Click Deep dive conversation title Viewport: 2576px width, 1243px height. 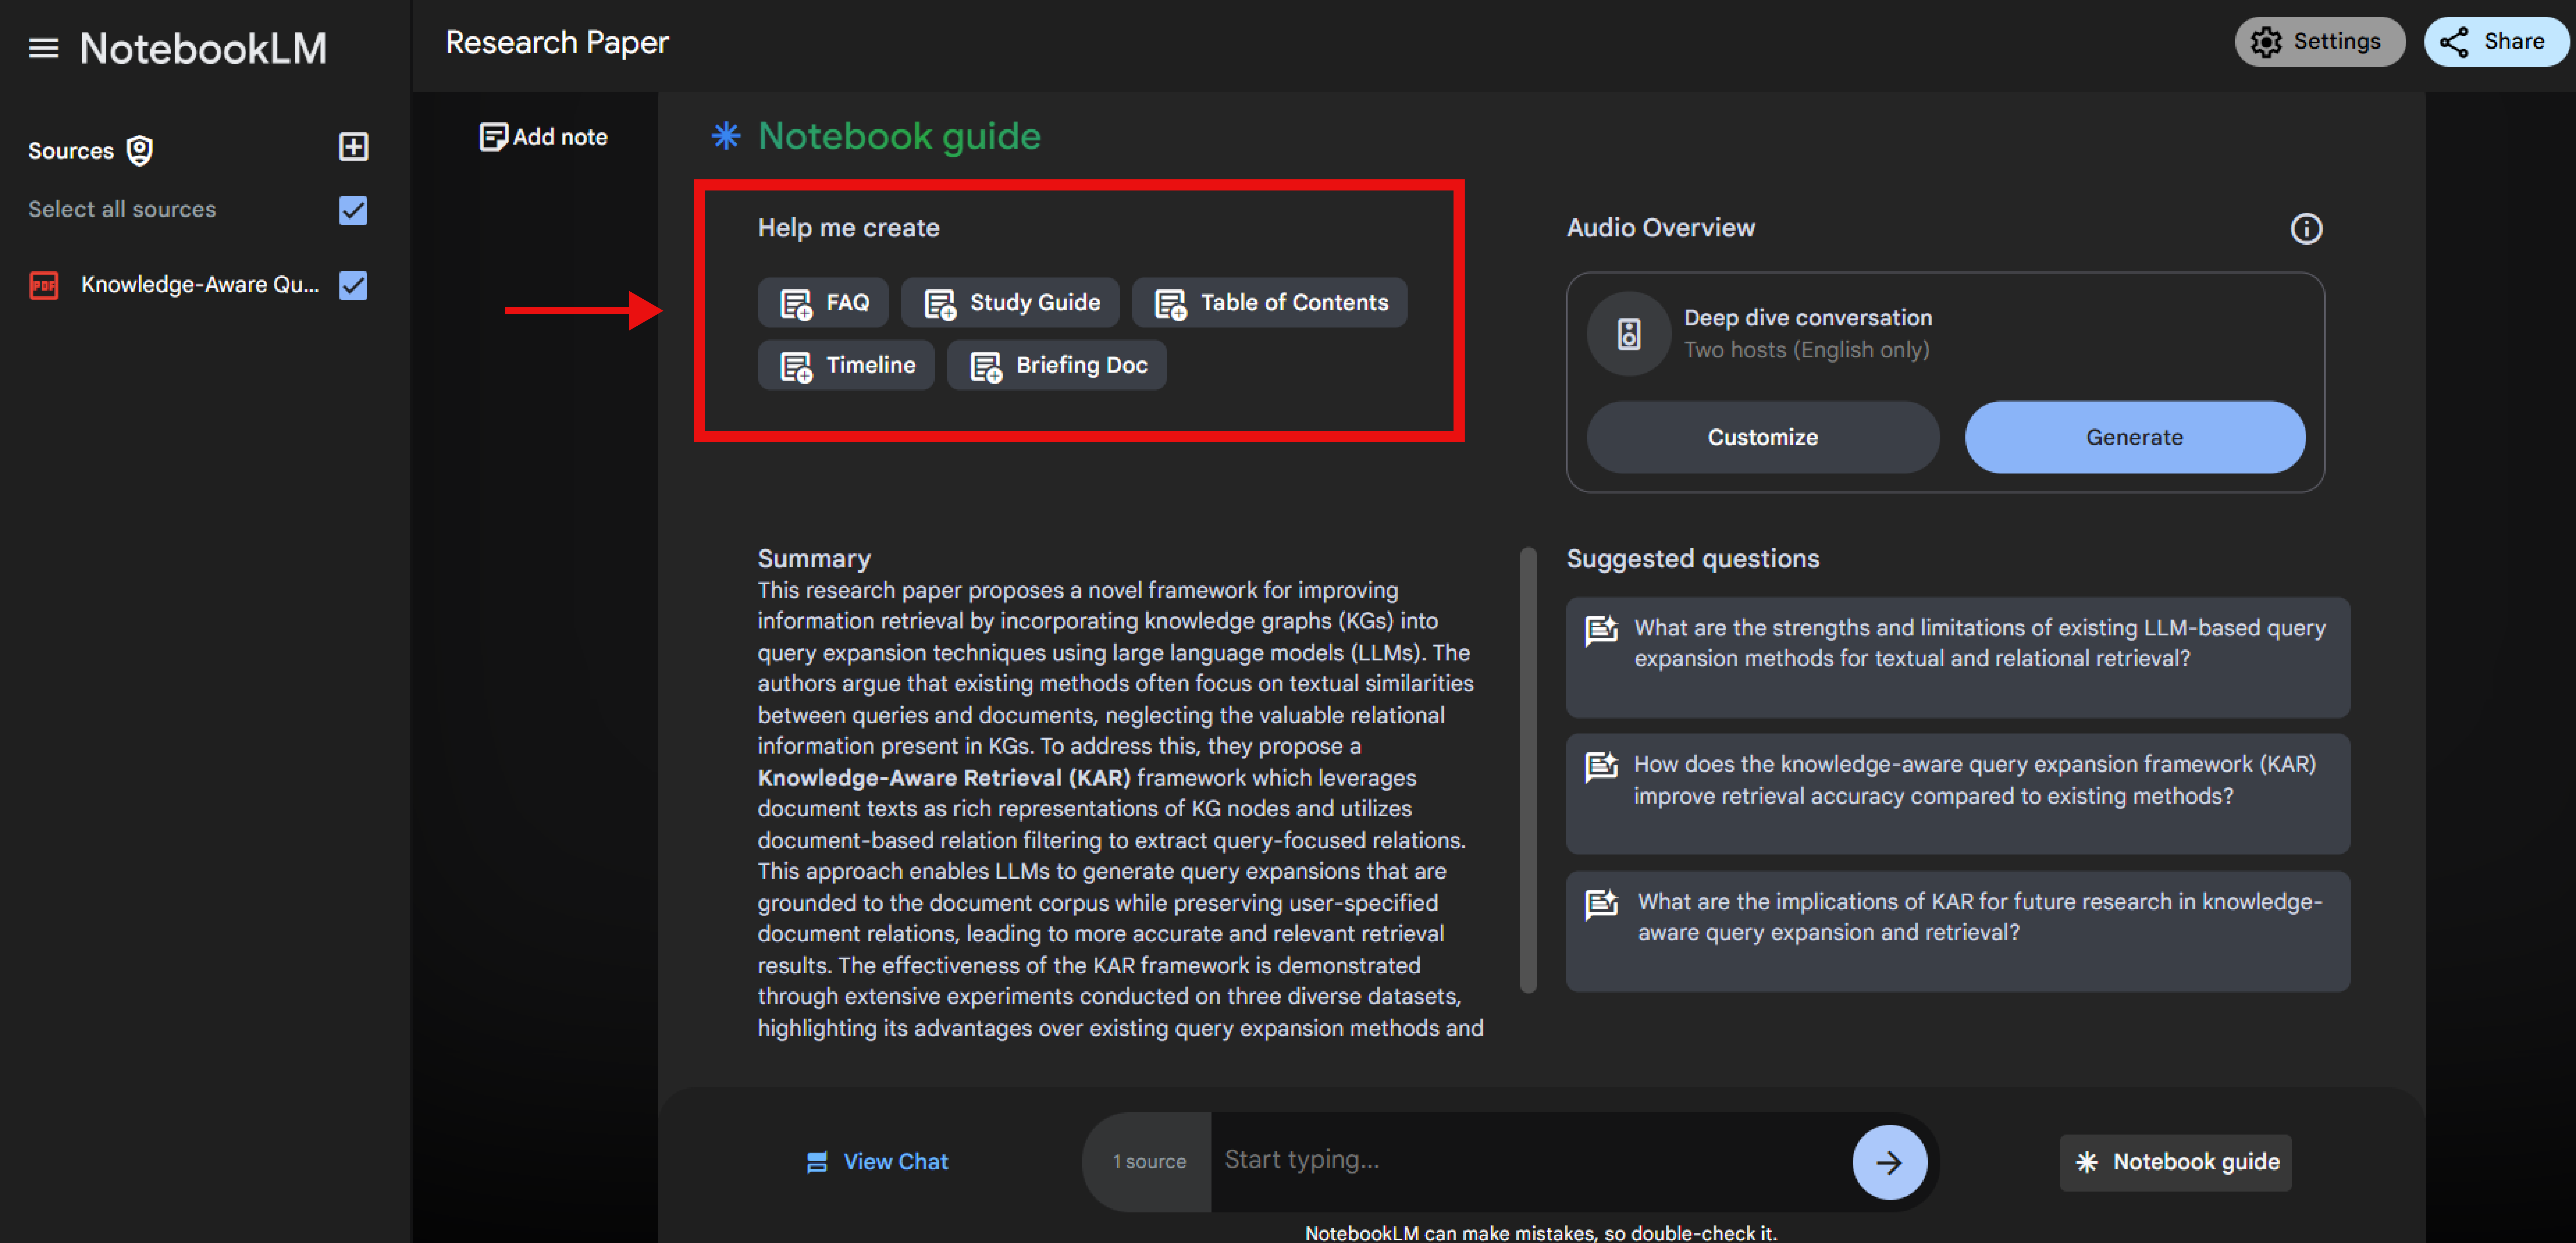1807,318
